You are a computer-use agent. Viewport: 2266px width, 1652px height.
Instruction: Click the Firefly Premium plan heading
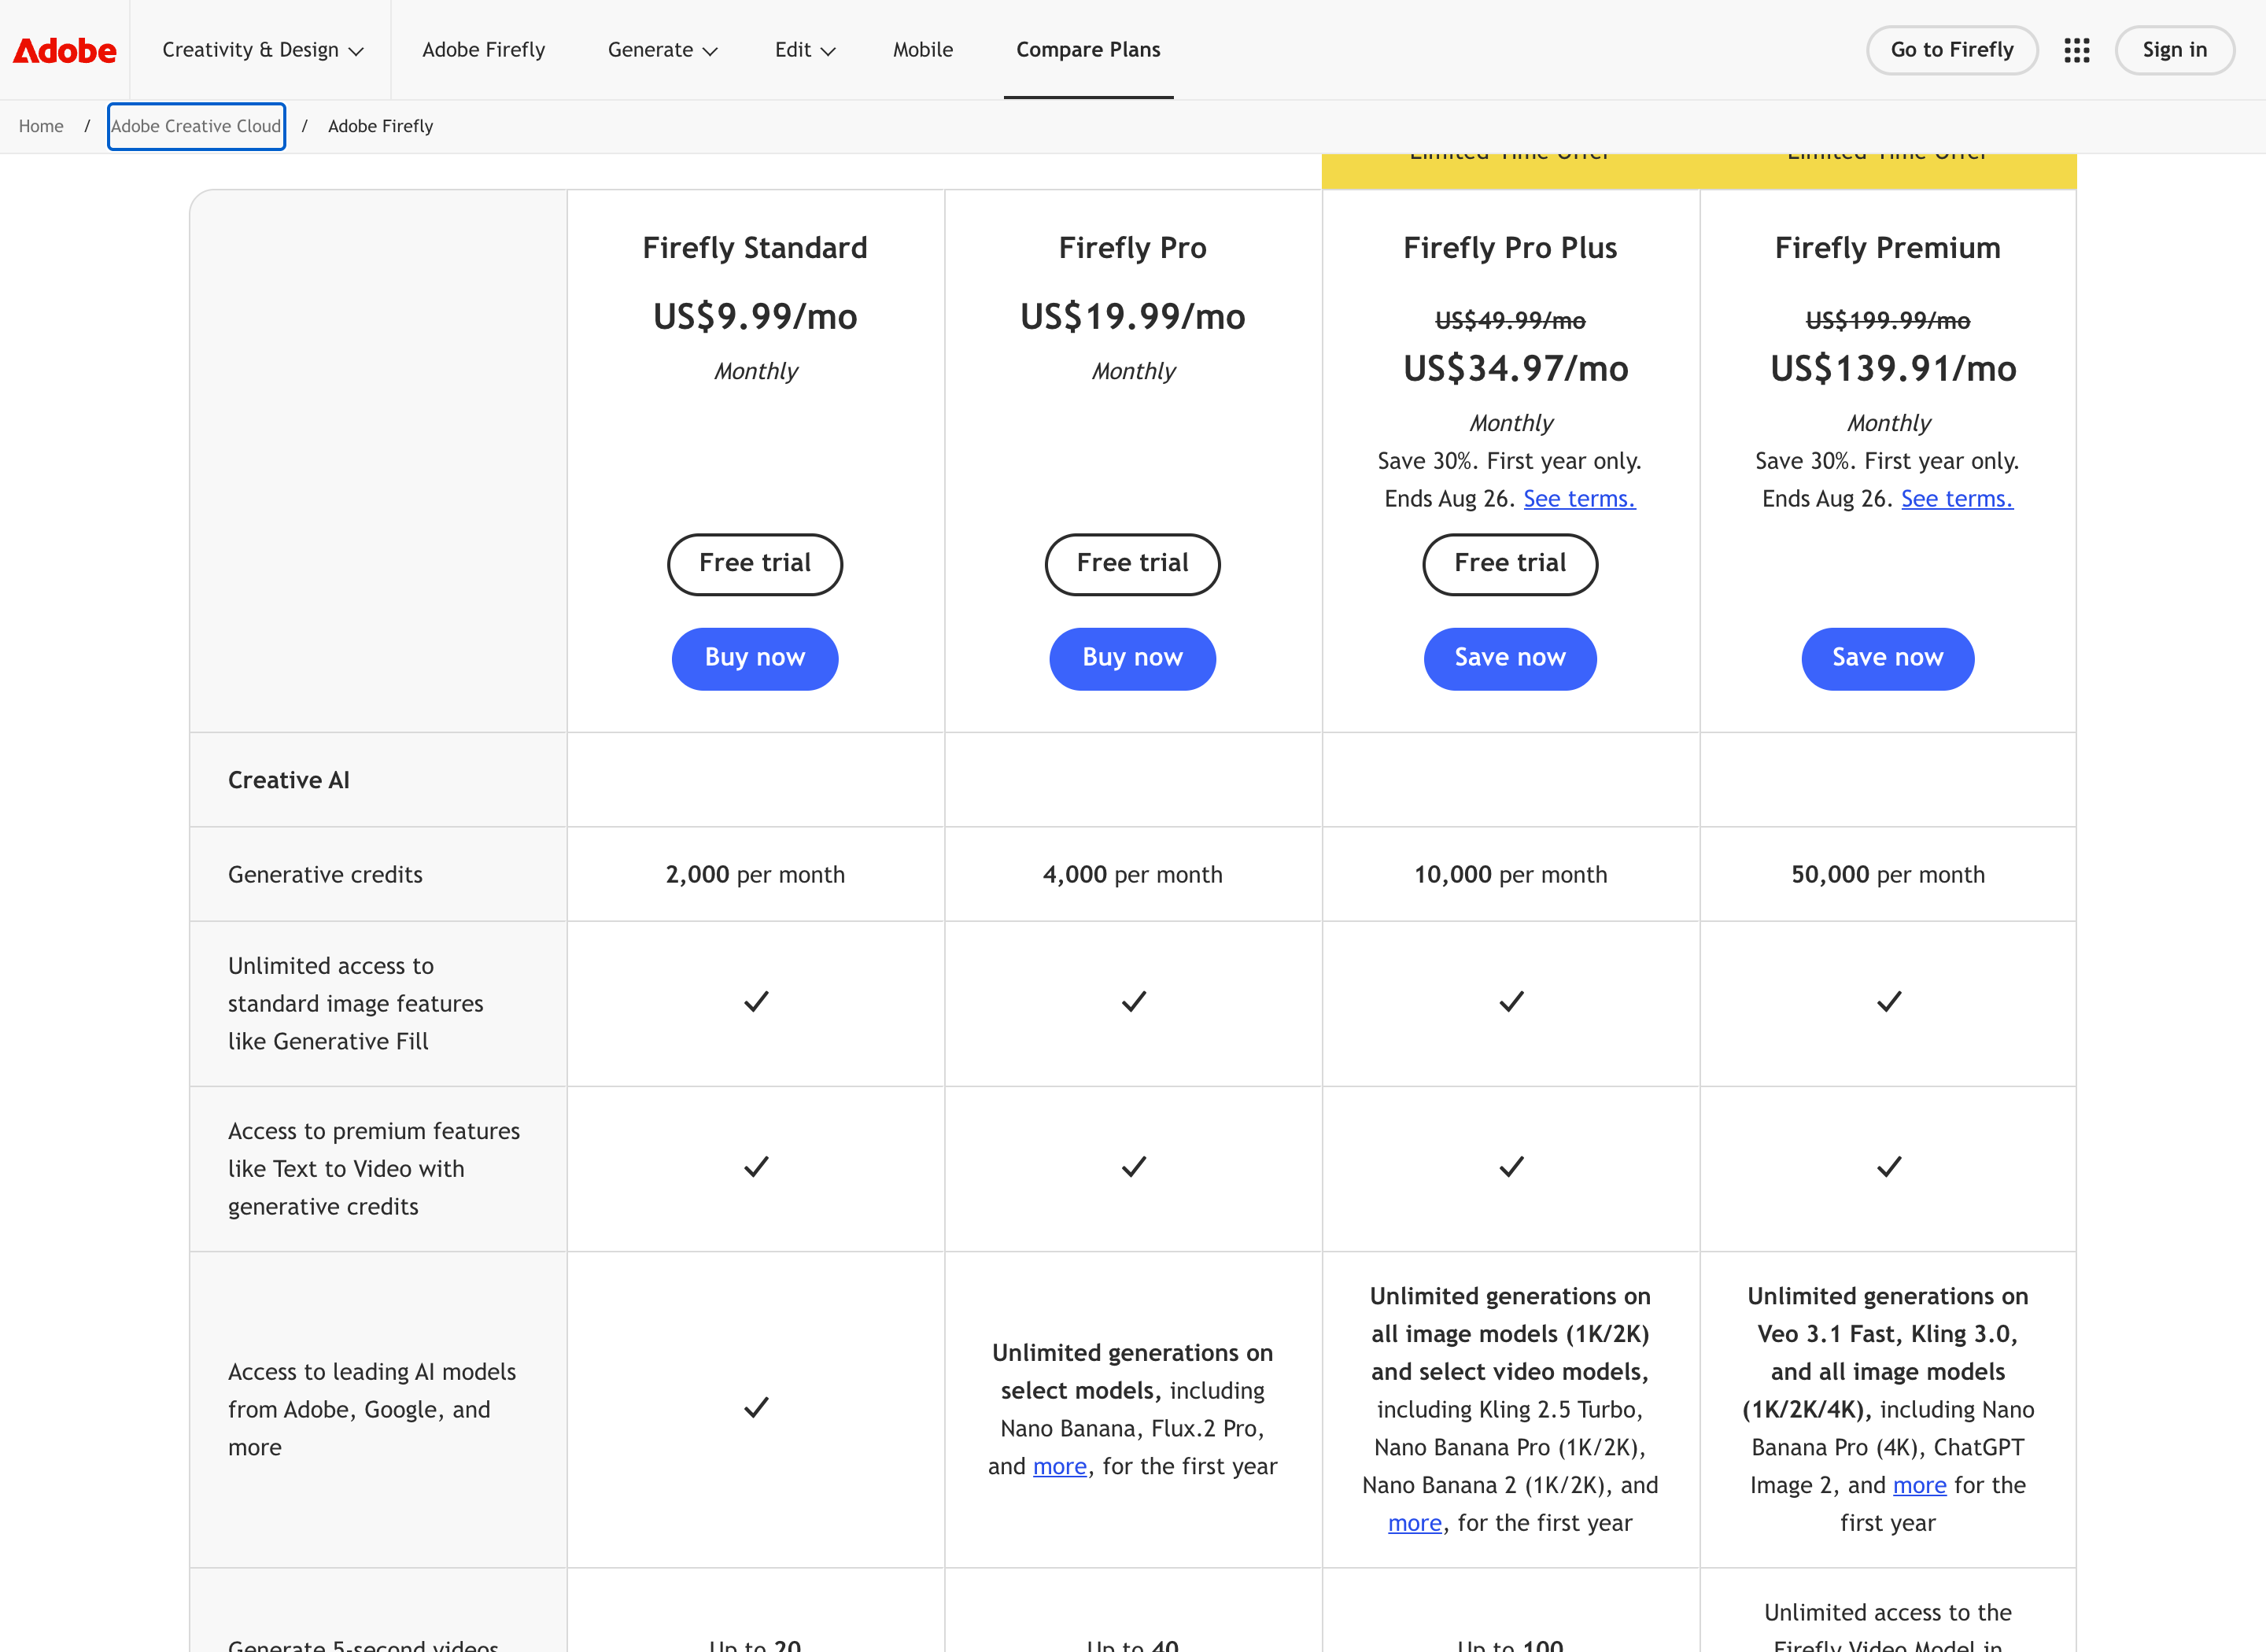click(1888, 248)
